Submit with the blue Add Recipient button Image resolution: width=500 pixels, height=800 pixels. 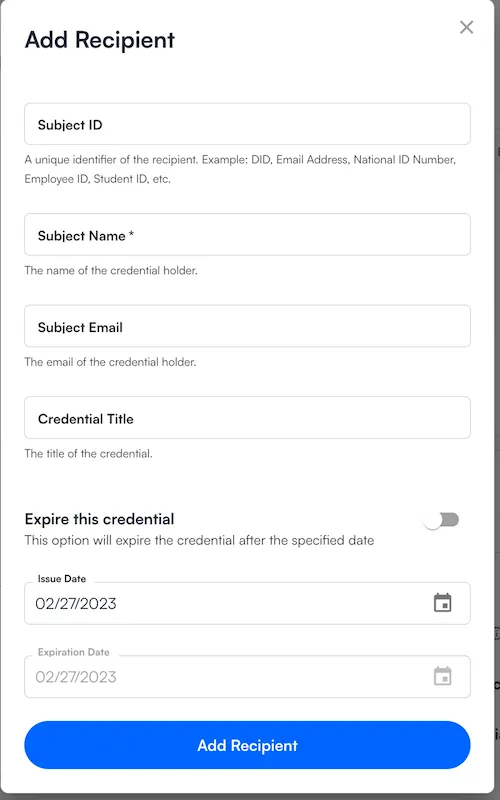[247, 745]
